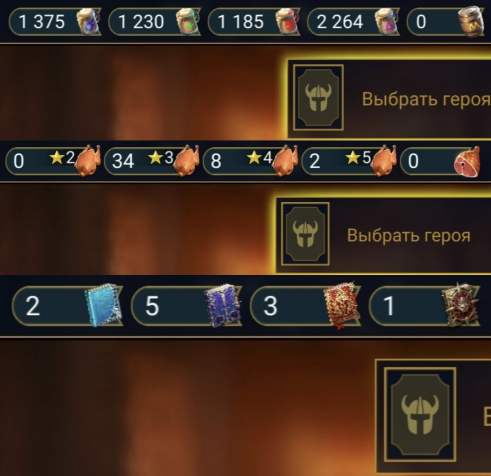Select the 2-star chicken counter
The width and height of the screenshot is (491, 476).
coord(53,161)
